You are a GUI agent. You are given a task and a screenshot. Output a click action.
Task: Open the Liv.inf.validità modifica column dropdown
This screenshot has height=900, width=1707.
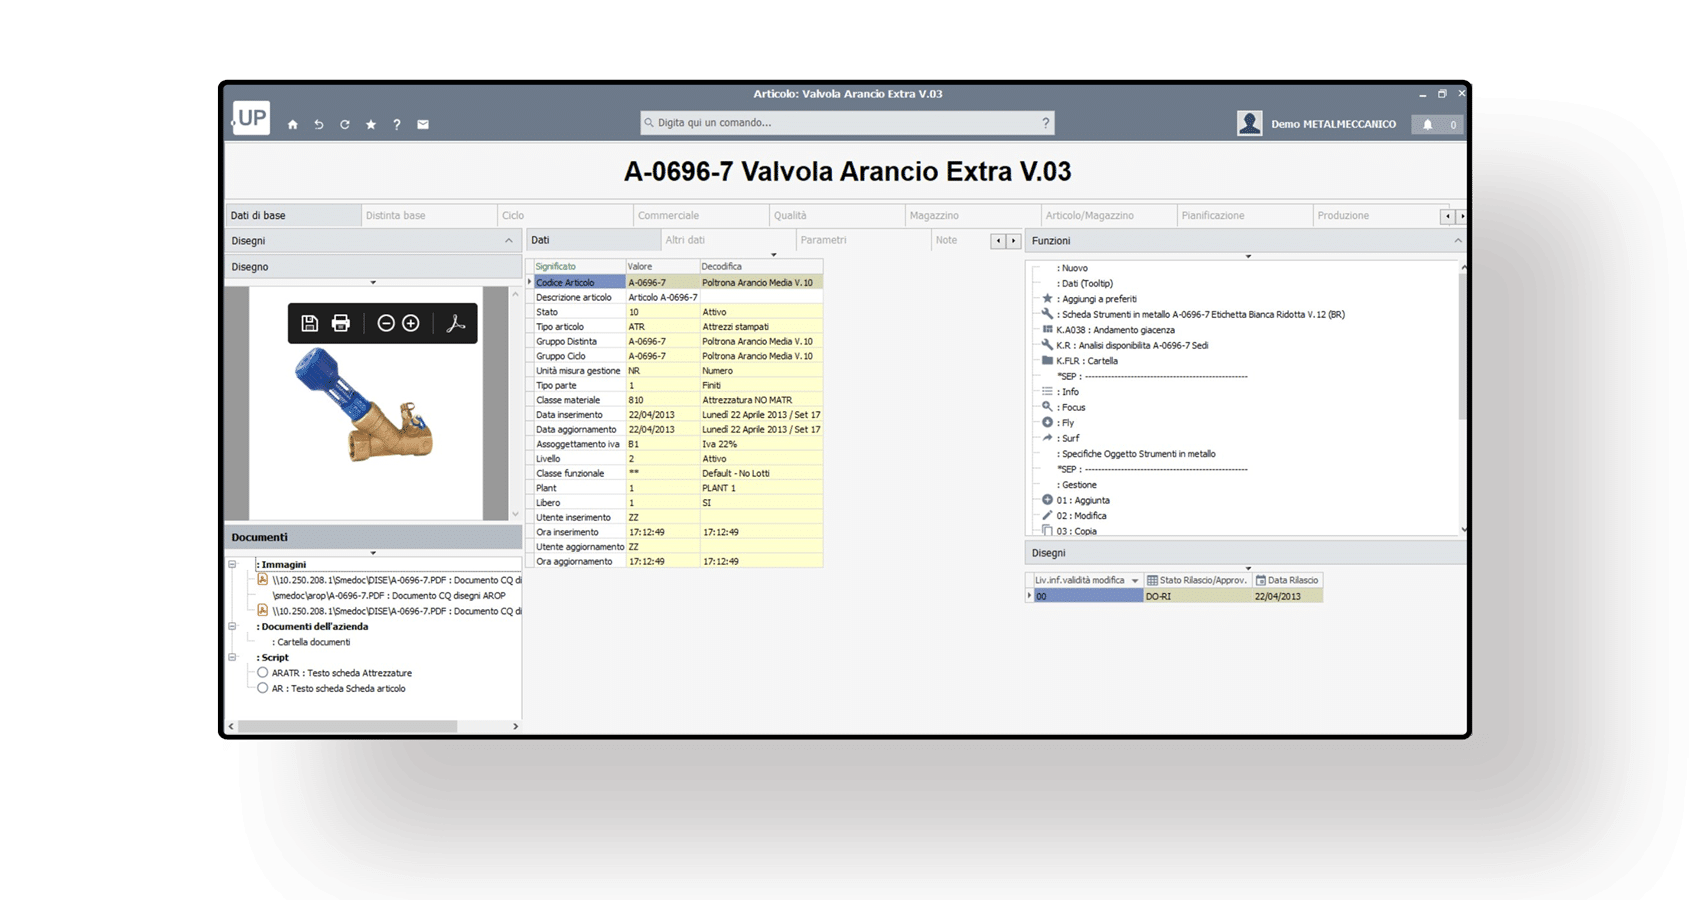pos(1135,581)
